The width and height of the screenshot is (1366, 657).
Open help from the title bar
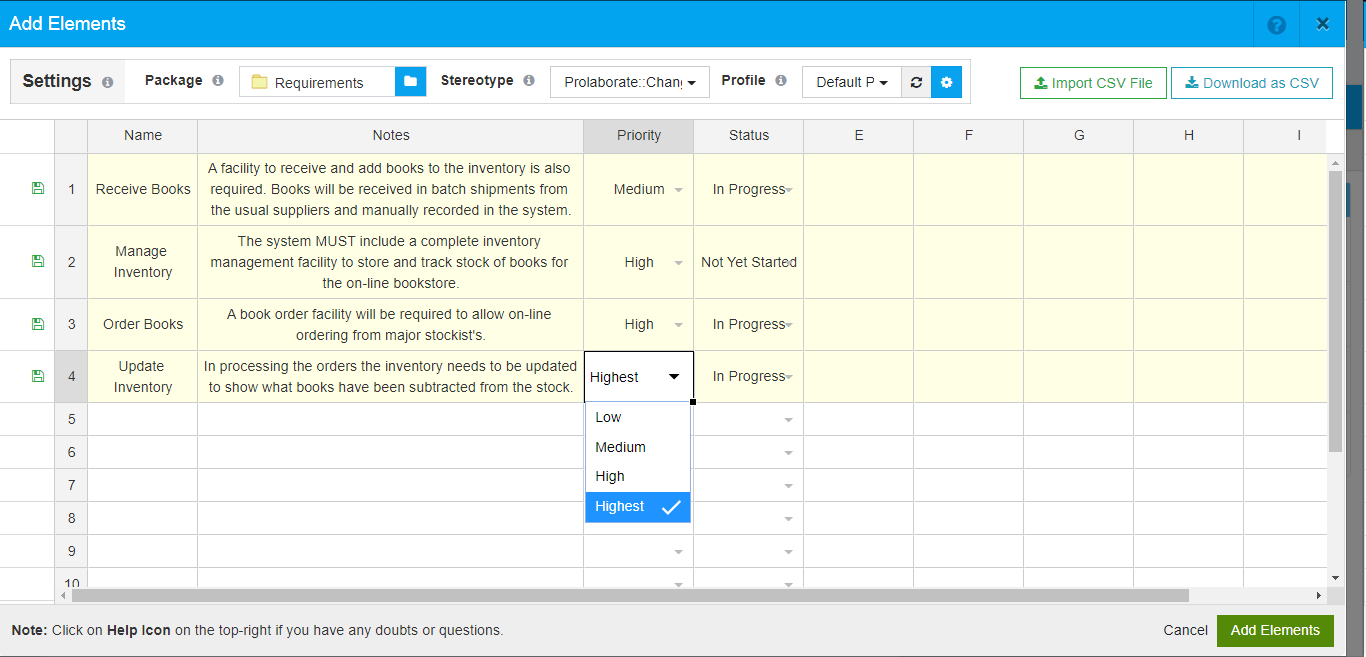1277,23
